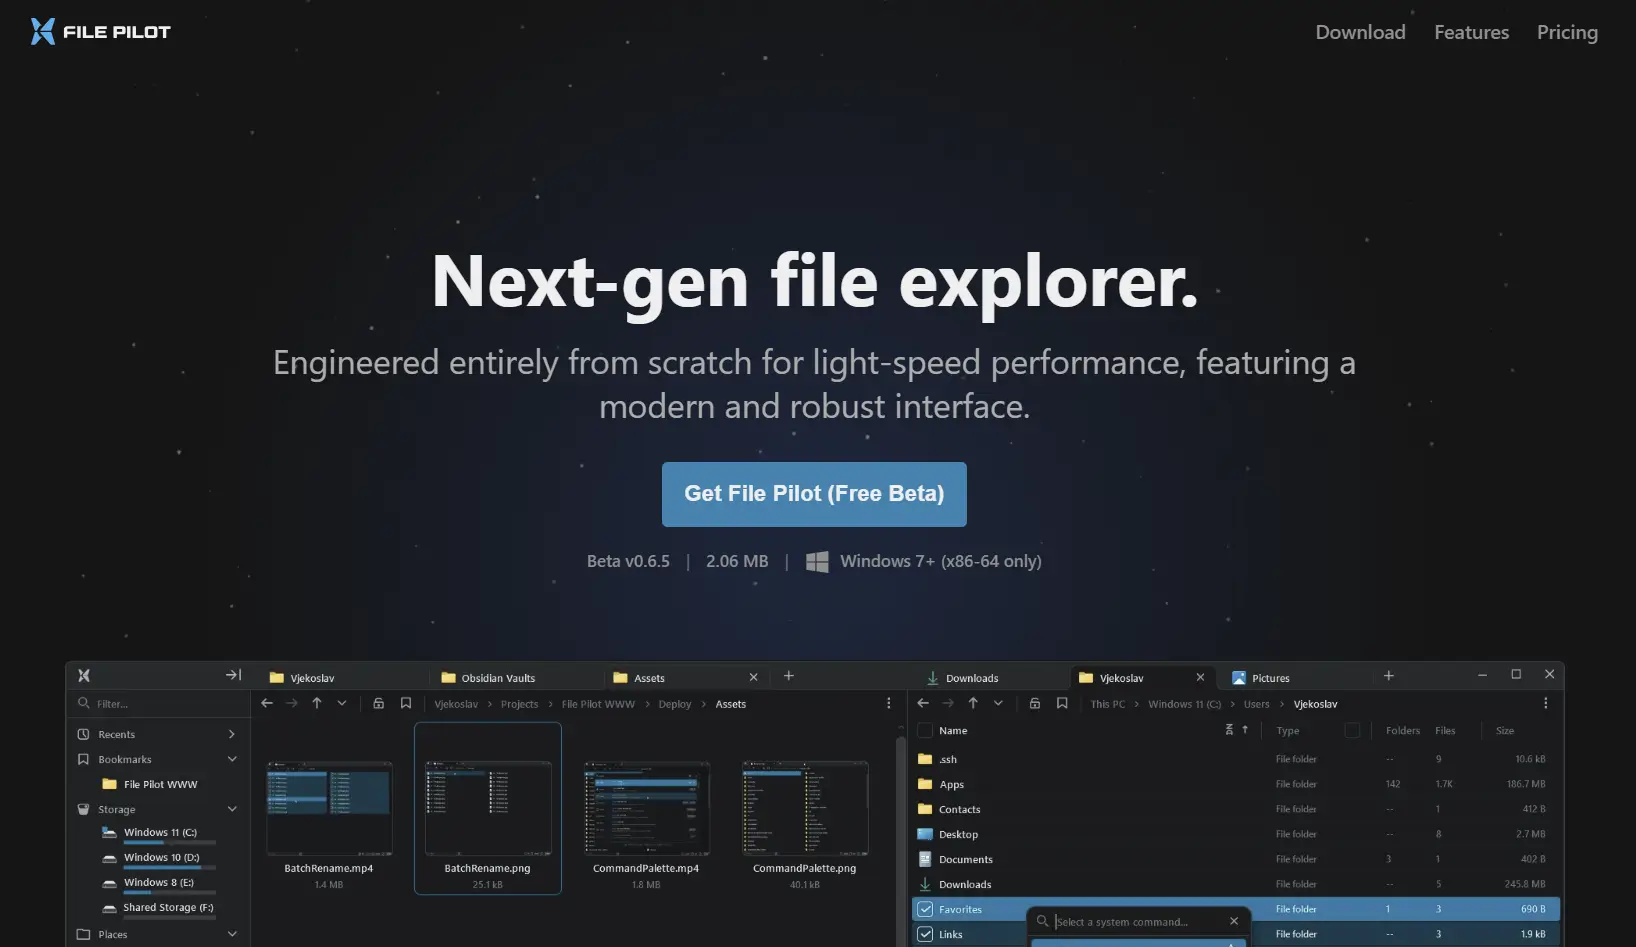The height and width of the screenshot is (947, 1636).
Task: Toggle the lock icon in Assets pane toolbar
Action: click(379, 703)
